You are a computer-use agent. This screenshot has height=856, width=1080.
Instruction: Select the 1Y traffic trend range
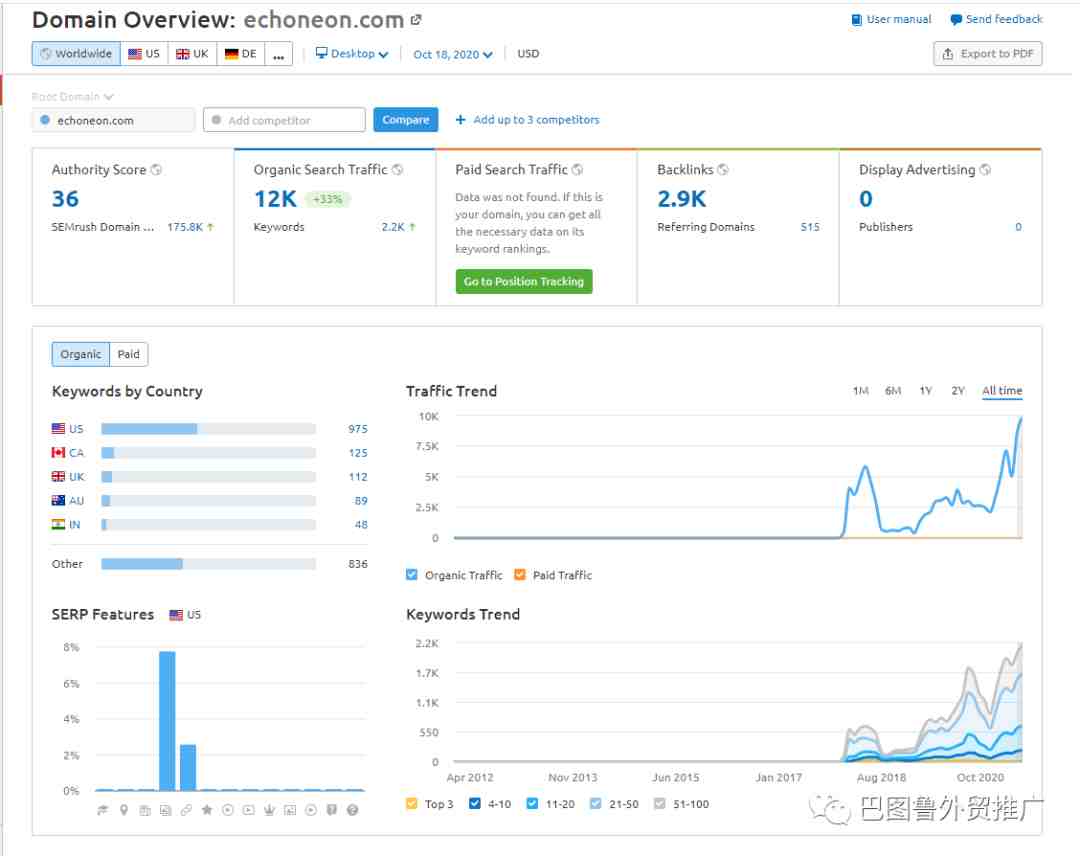pos(925,390)
